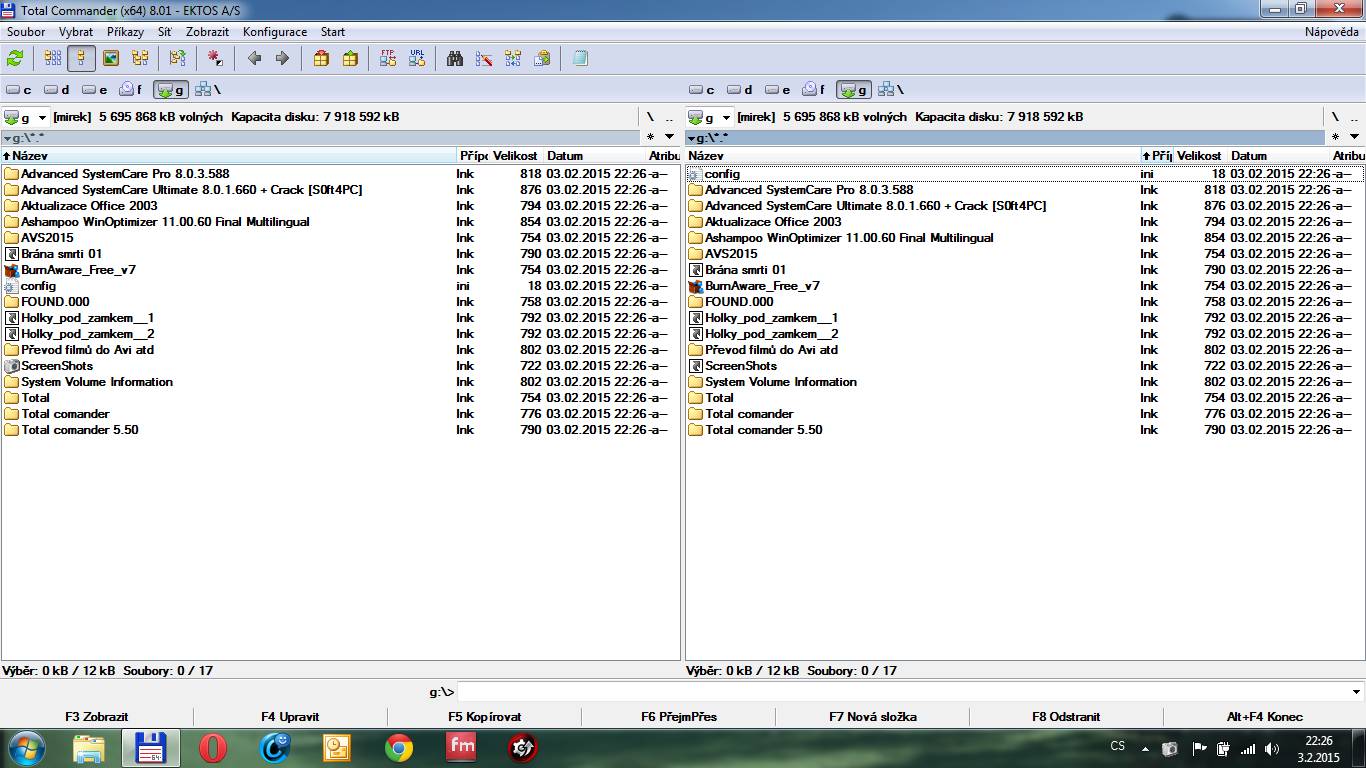Open left panel directory history arrow
This screenshot has height=768, width=1366.
click(670, 137)
